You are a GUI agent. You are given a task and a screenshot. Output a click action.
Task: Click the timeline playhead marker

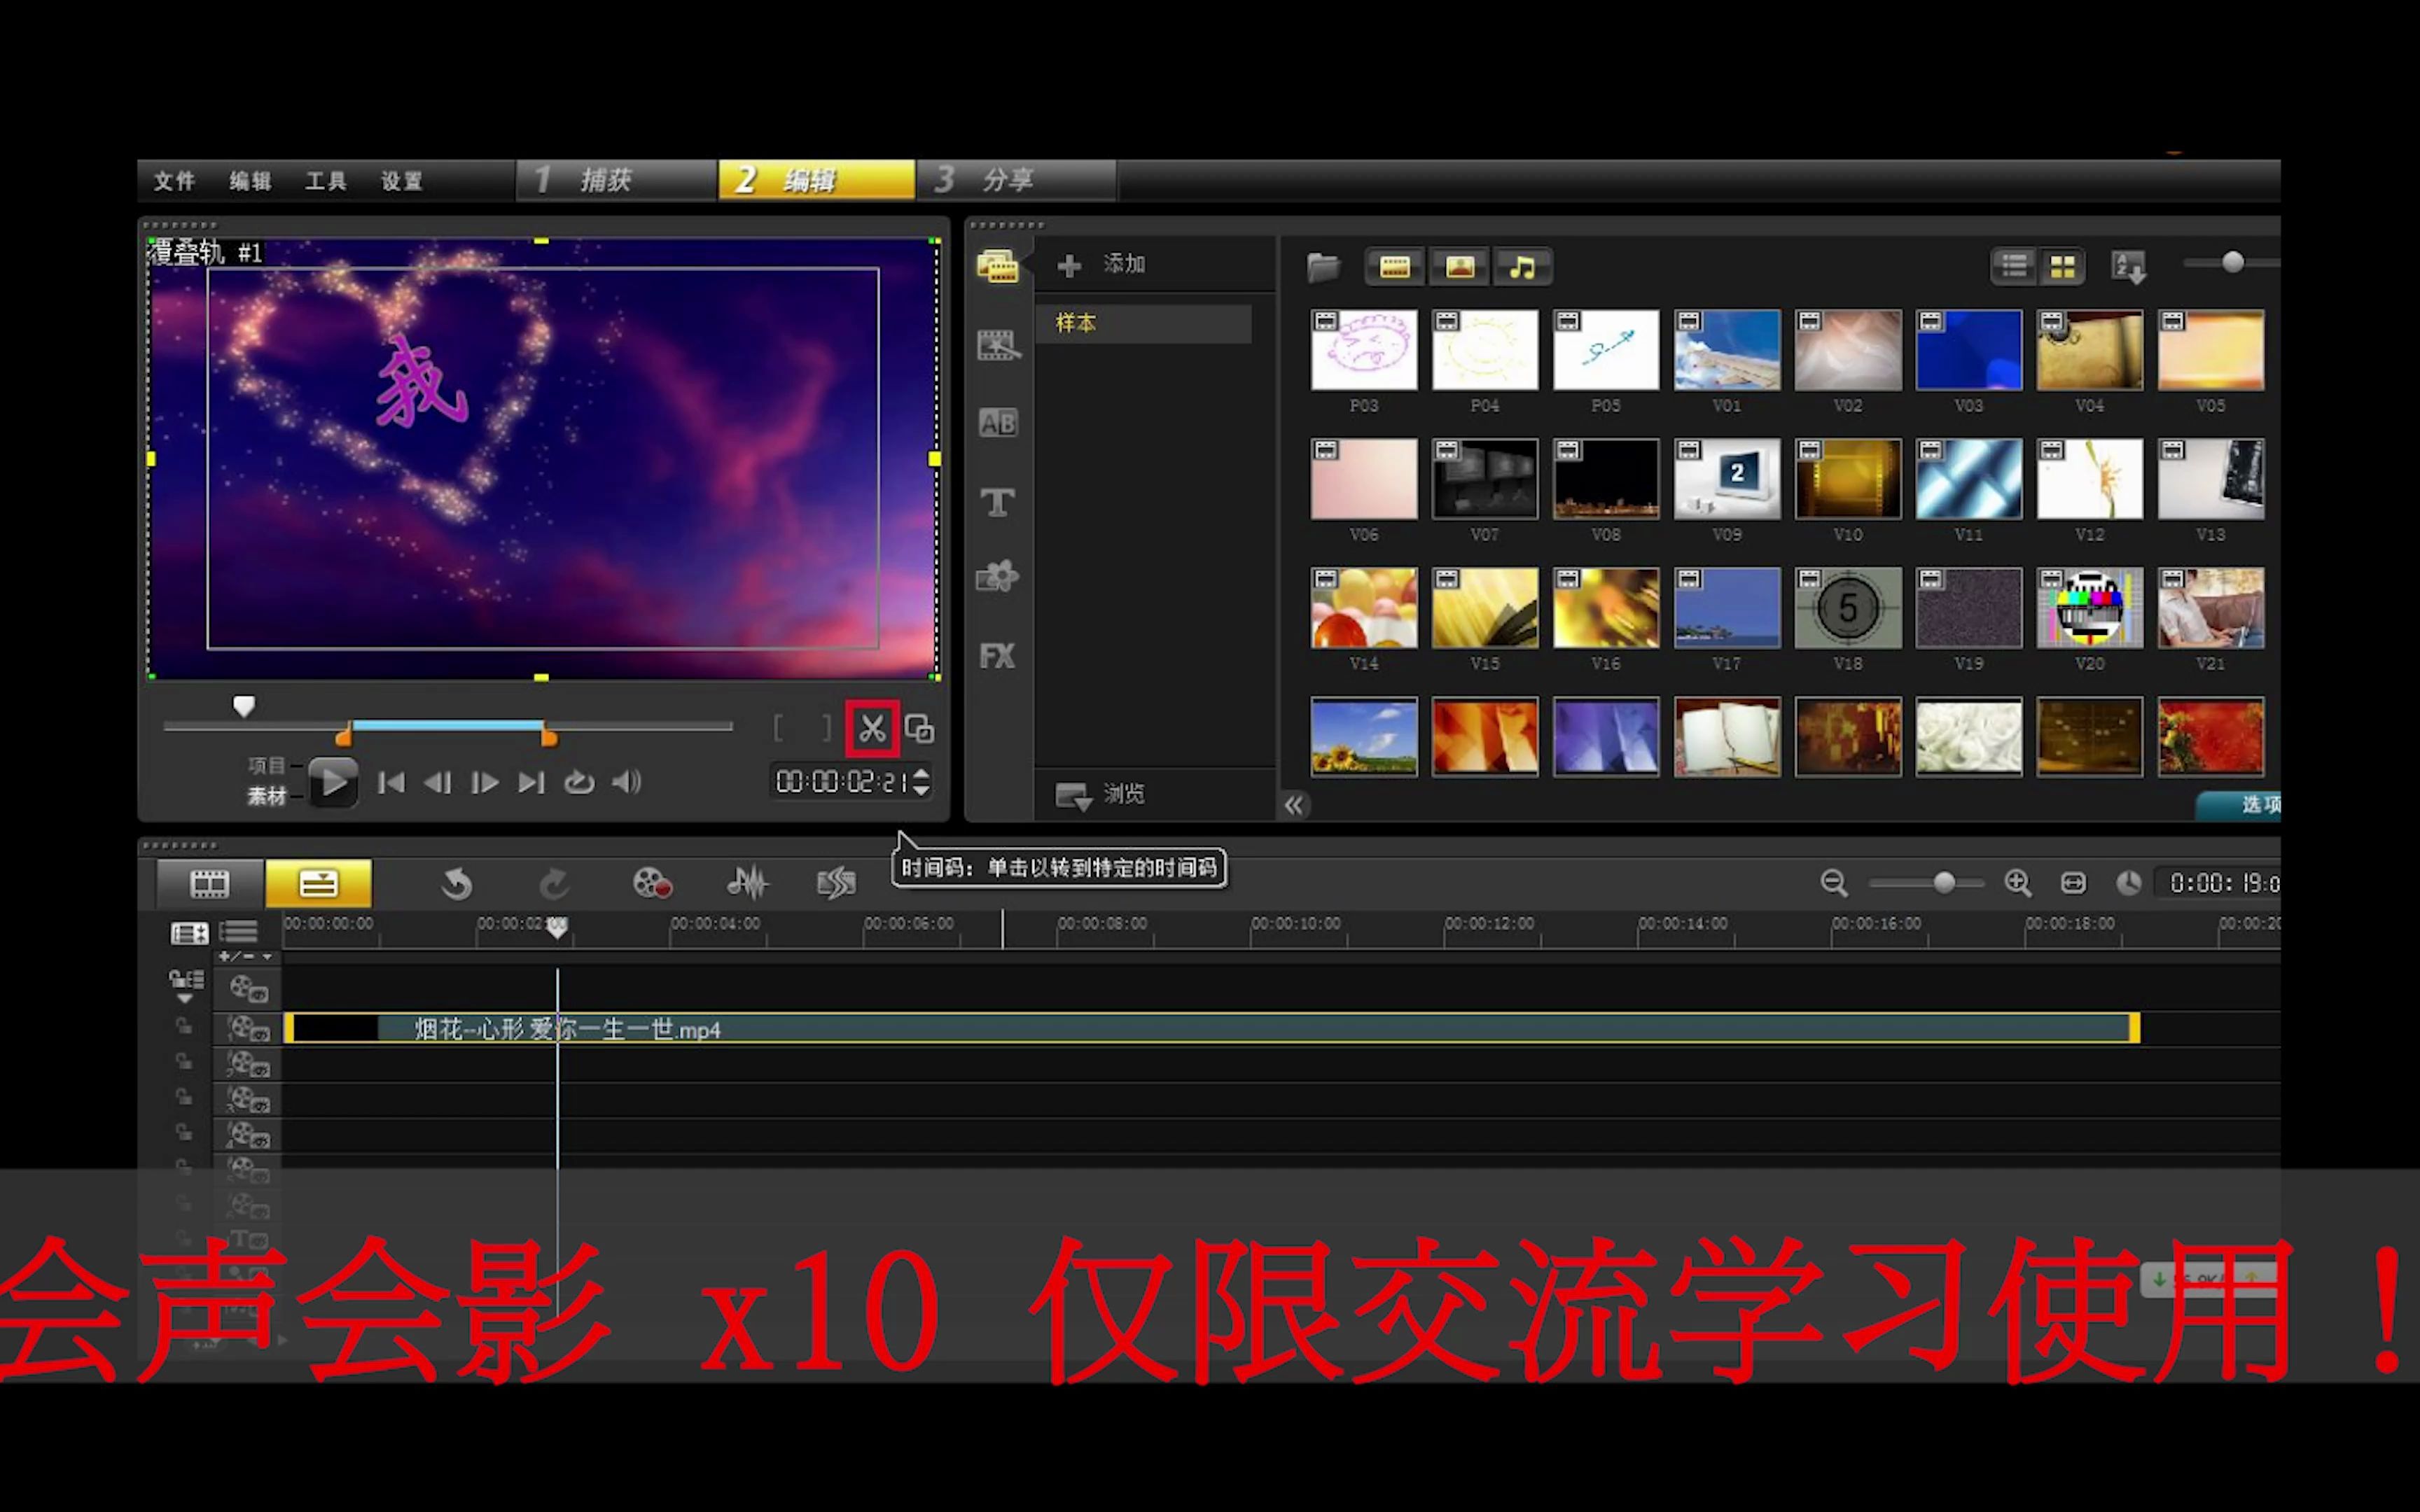pyautogui.click(x=557, y=927)
